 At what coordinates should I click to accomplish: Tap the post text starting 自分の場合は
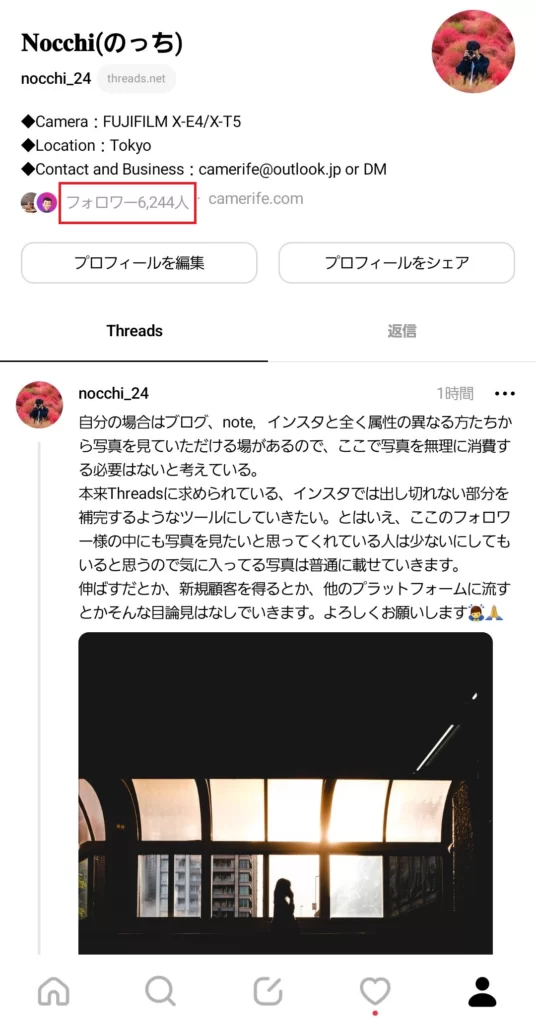click(x=294, y=517)
